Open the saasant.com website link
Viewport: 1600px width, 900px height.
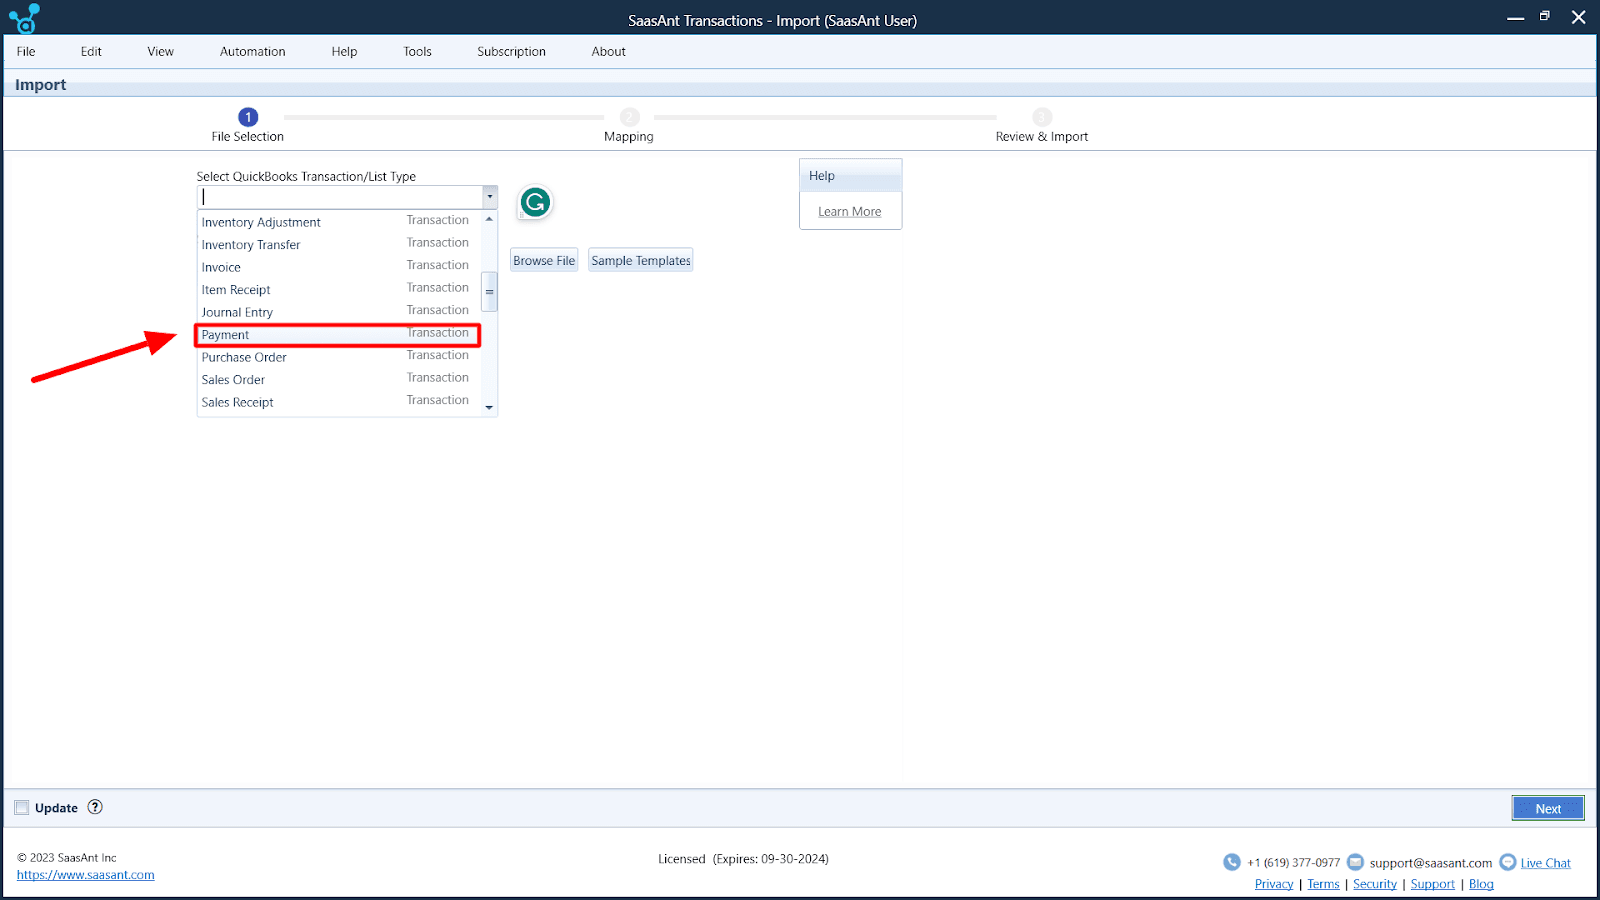coord(85,875)
